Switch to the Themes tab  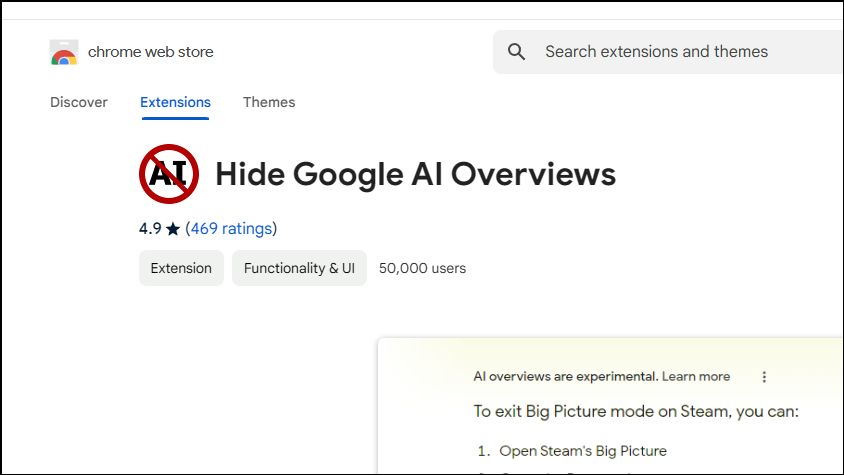point(269,102)
